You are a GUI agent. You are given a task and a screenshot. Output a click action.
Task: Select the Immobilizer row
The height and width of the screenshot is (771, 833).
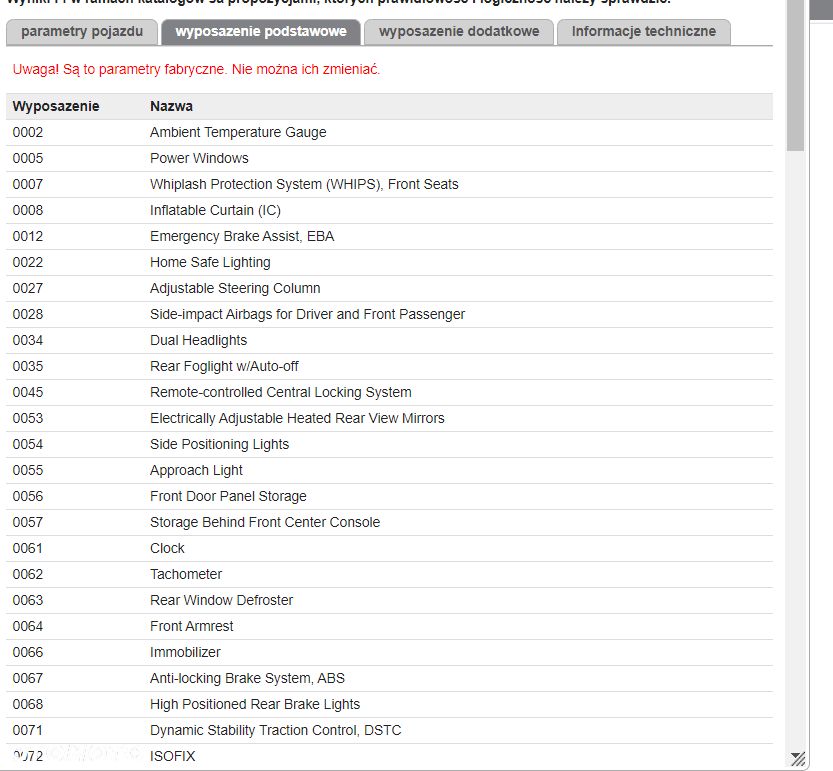click(x=389, y=653)
